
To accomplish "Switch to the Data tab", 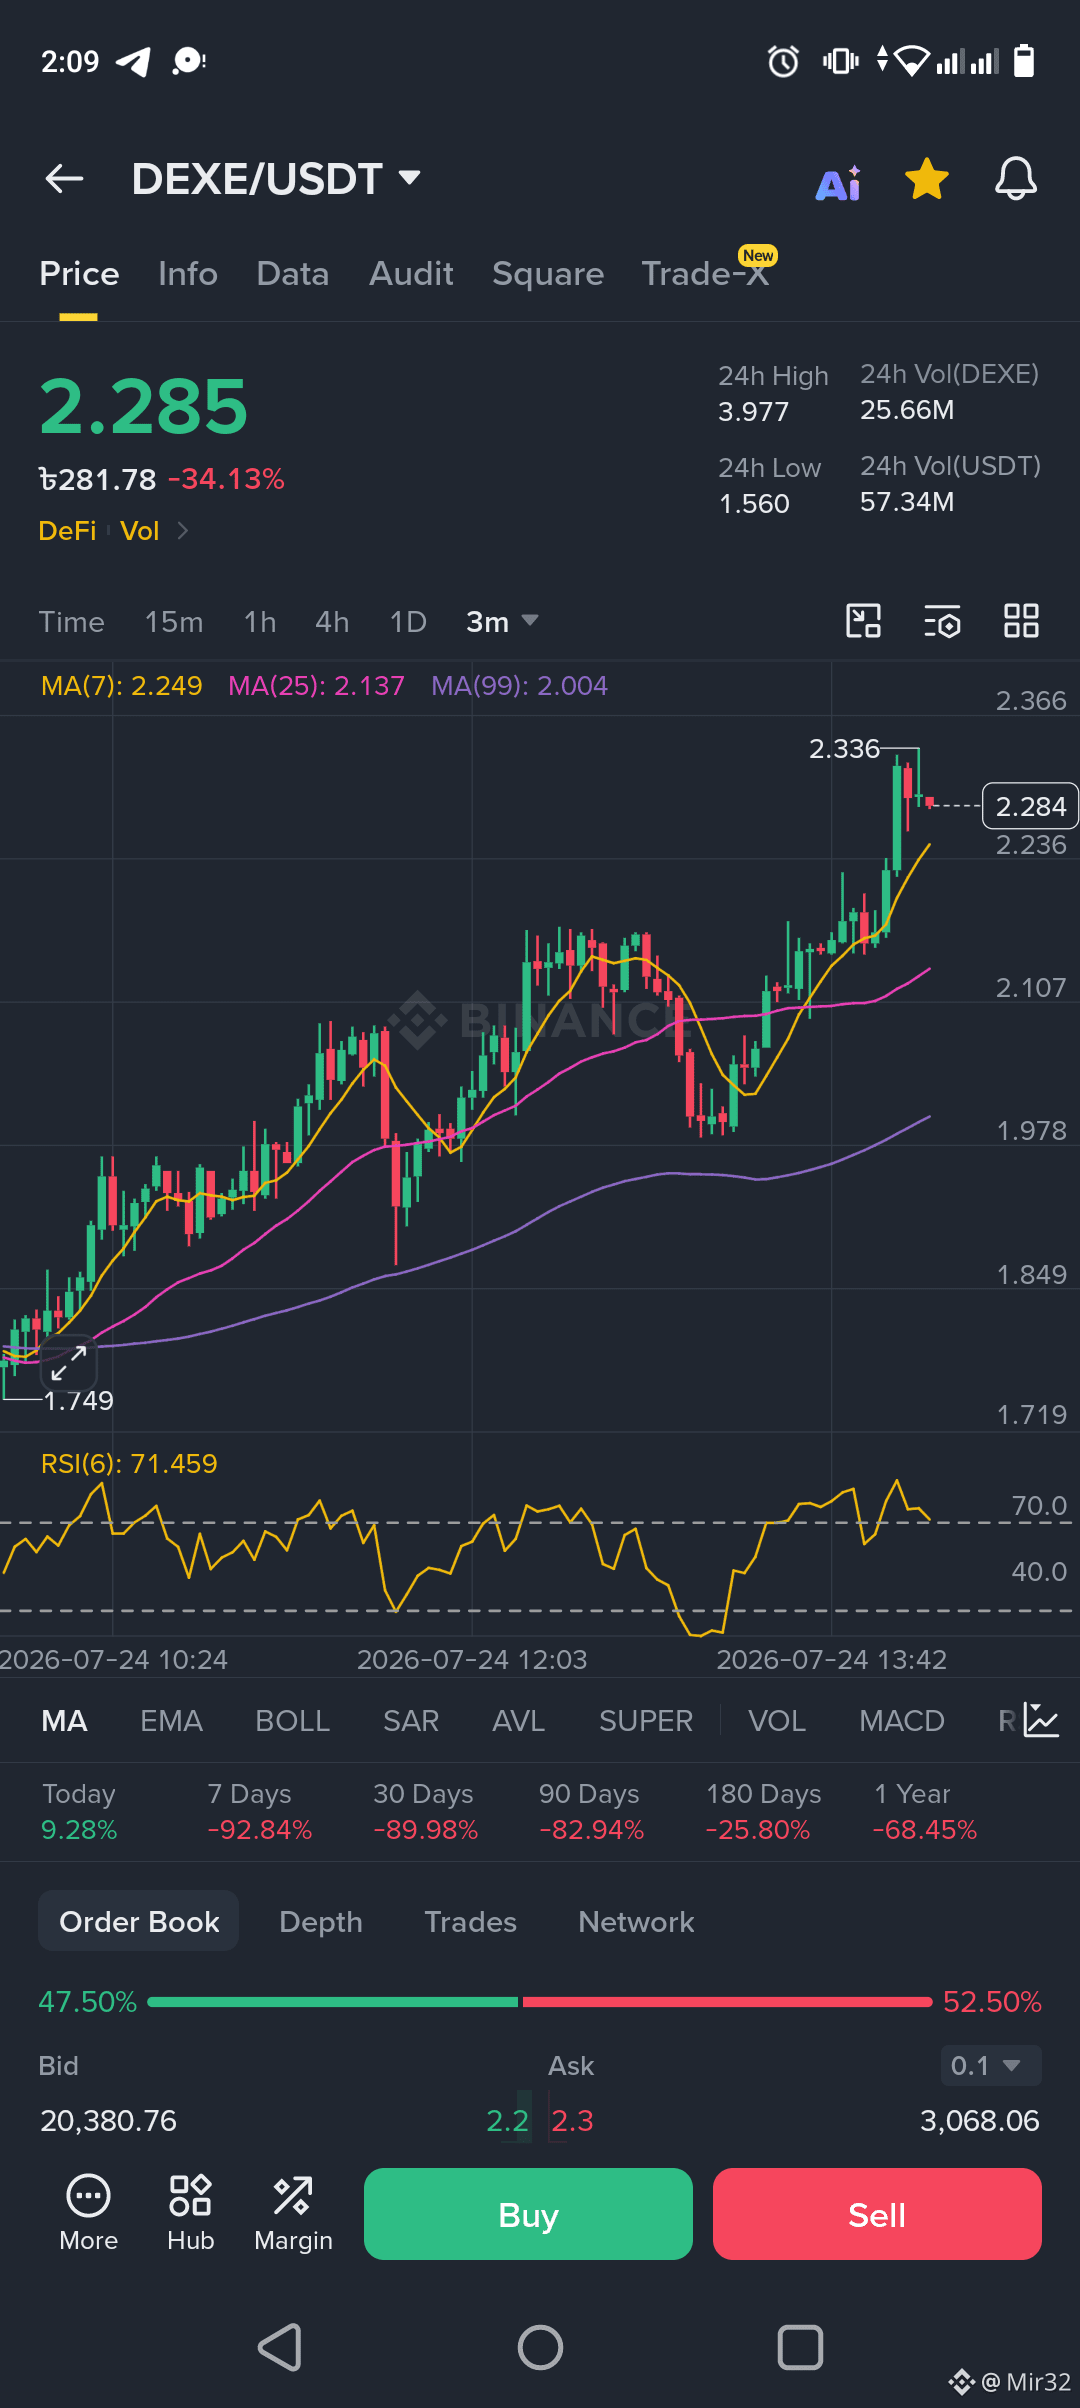I will pos(292,274).
